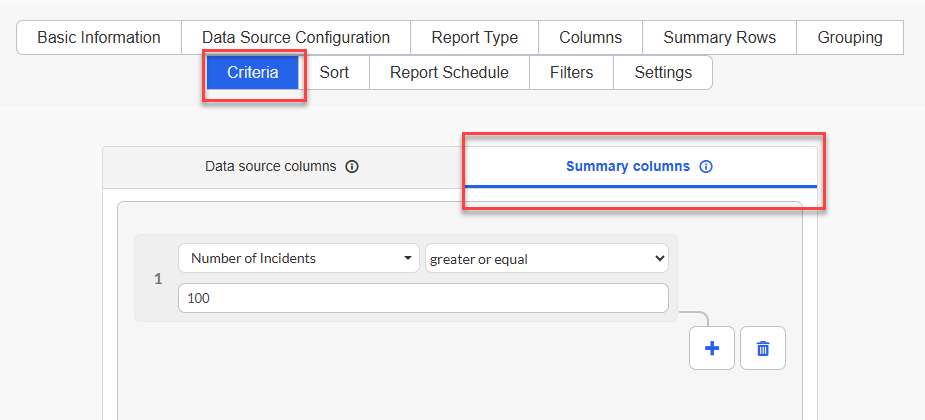Open the Sort tab
925x420 pixels.
[x=334, y=73]
